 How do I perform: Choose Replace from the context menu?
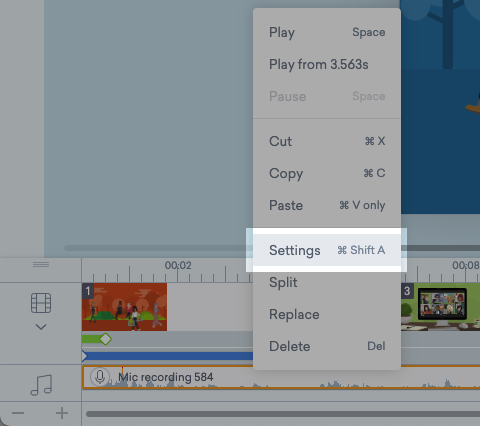pyautogui.click(x=327, y=314)
